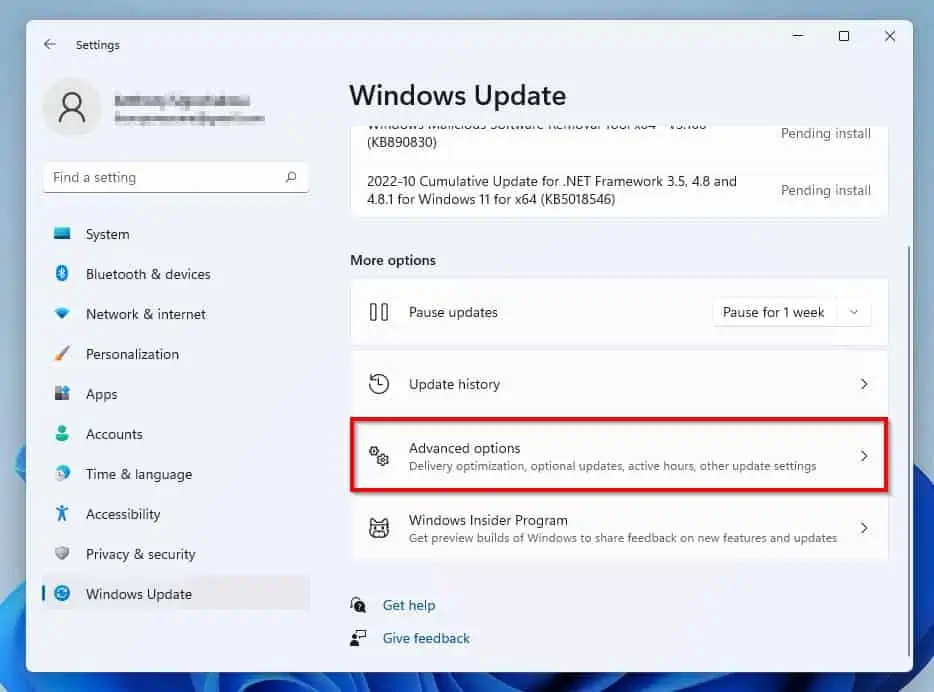The height and width of the screenshot is (692, 934).
Task: Click the Pause for 1 week button
Action: (774, 312)
